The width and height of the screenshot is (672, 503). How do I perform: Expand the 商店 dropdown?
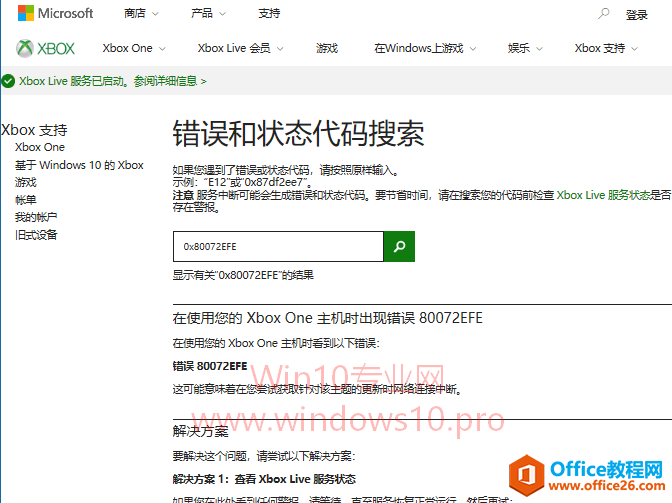tap(141, 14)
